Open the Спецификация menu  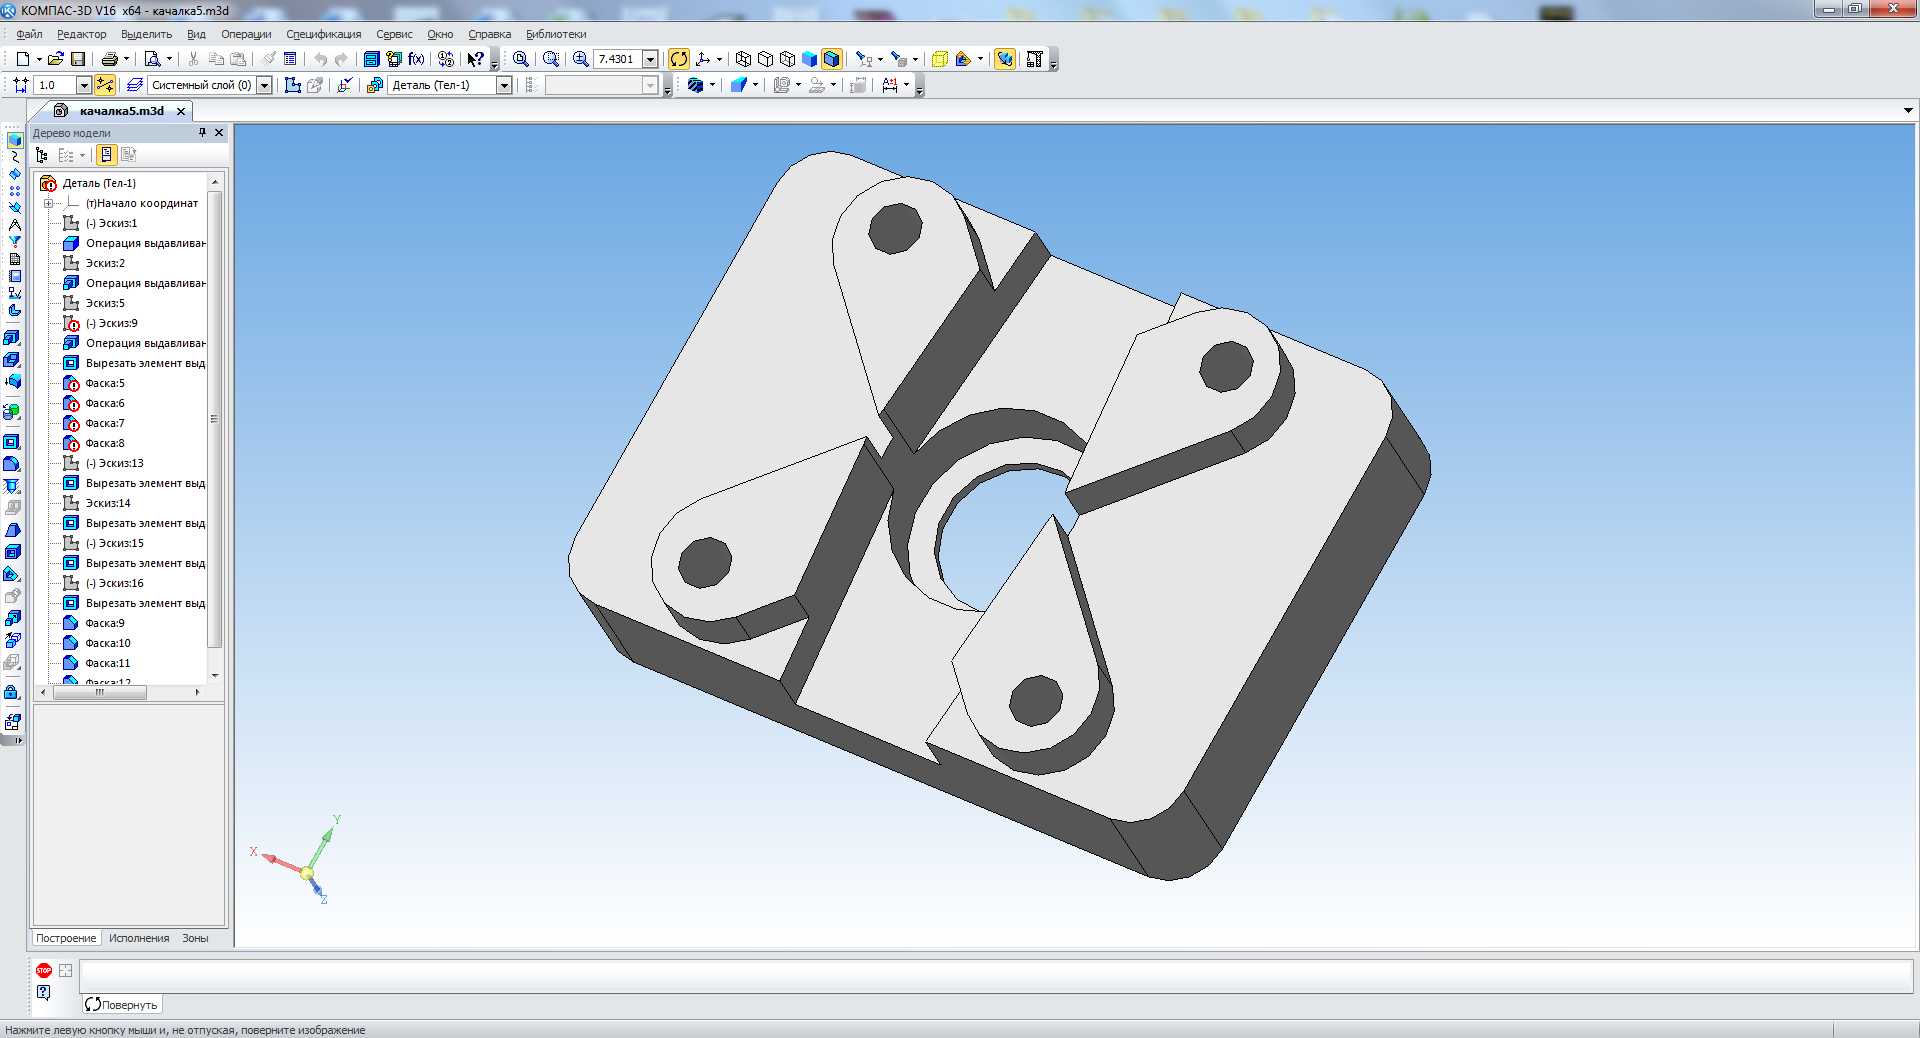coord(323,34)
